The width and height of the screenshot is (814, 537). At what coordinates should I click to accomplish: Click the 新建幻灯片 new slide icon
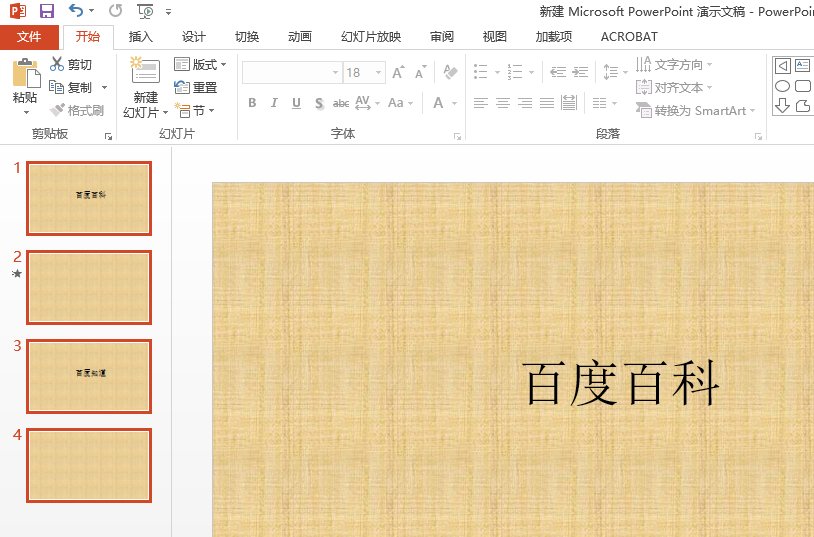click(145, 71)
